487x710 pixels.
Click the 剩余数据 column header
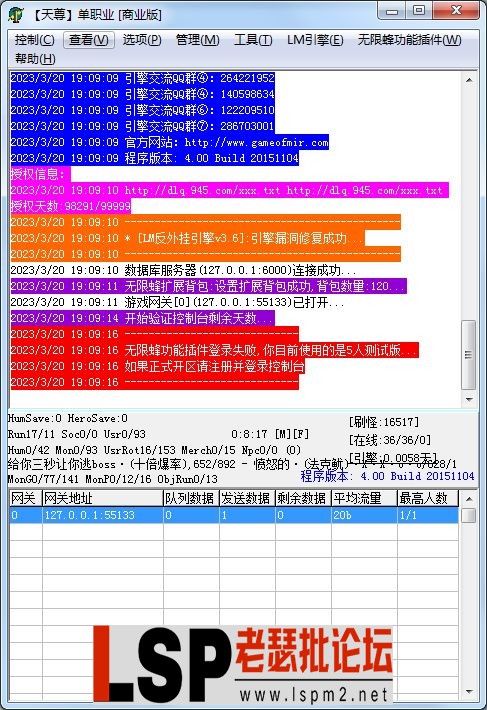(304, 499)
